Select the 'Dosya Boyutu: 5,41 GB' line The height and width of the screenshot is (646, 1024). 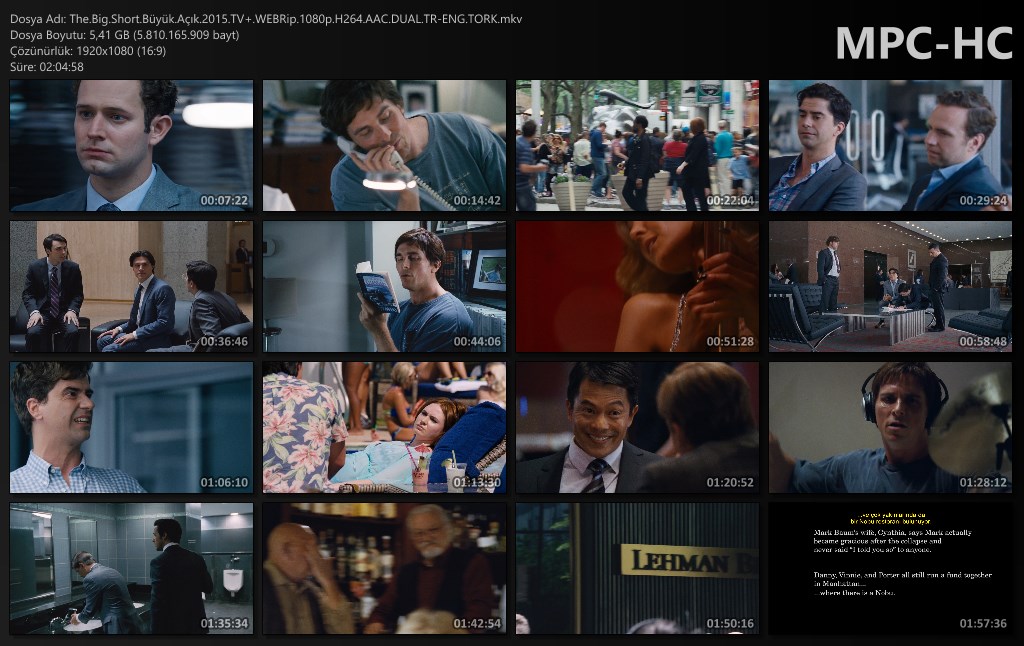(x=125, y=35)
